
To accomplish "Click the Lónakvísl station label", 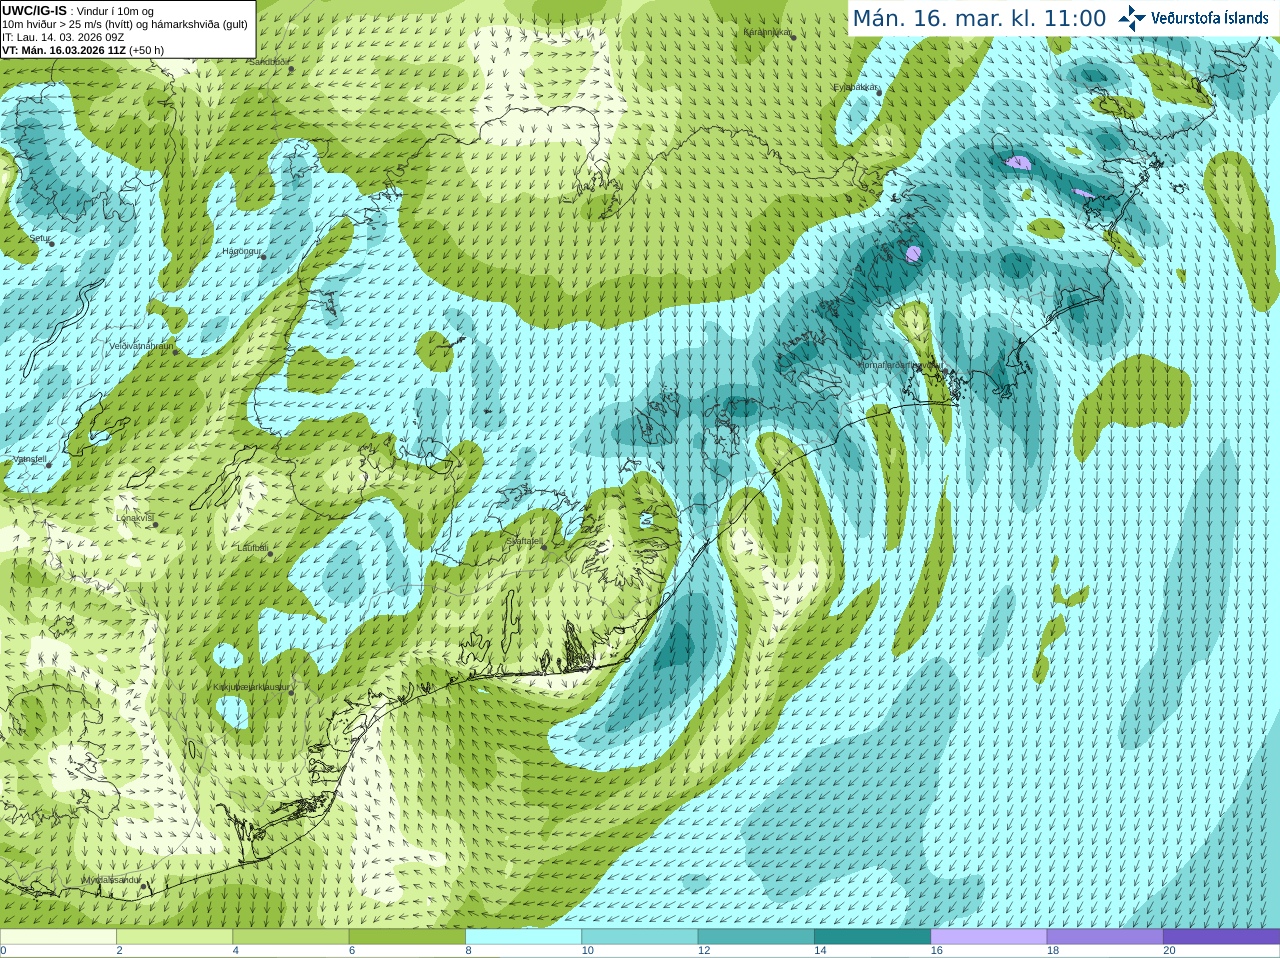I will tap(135, 518).
